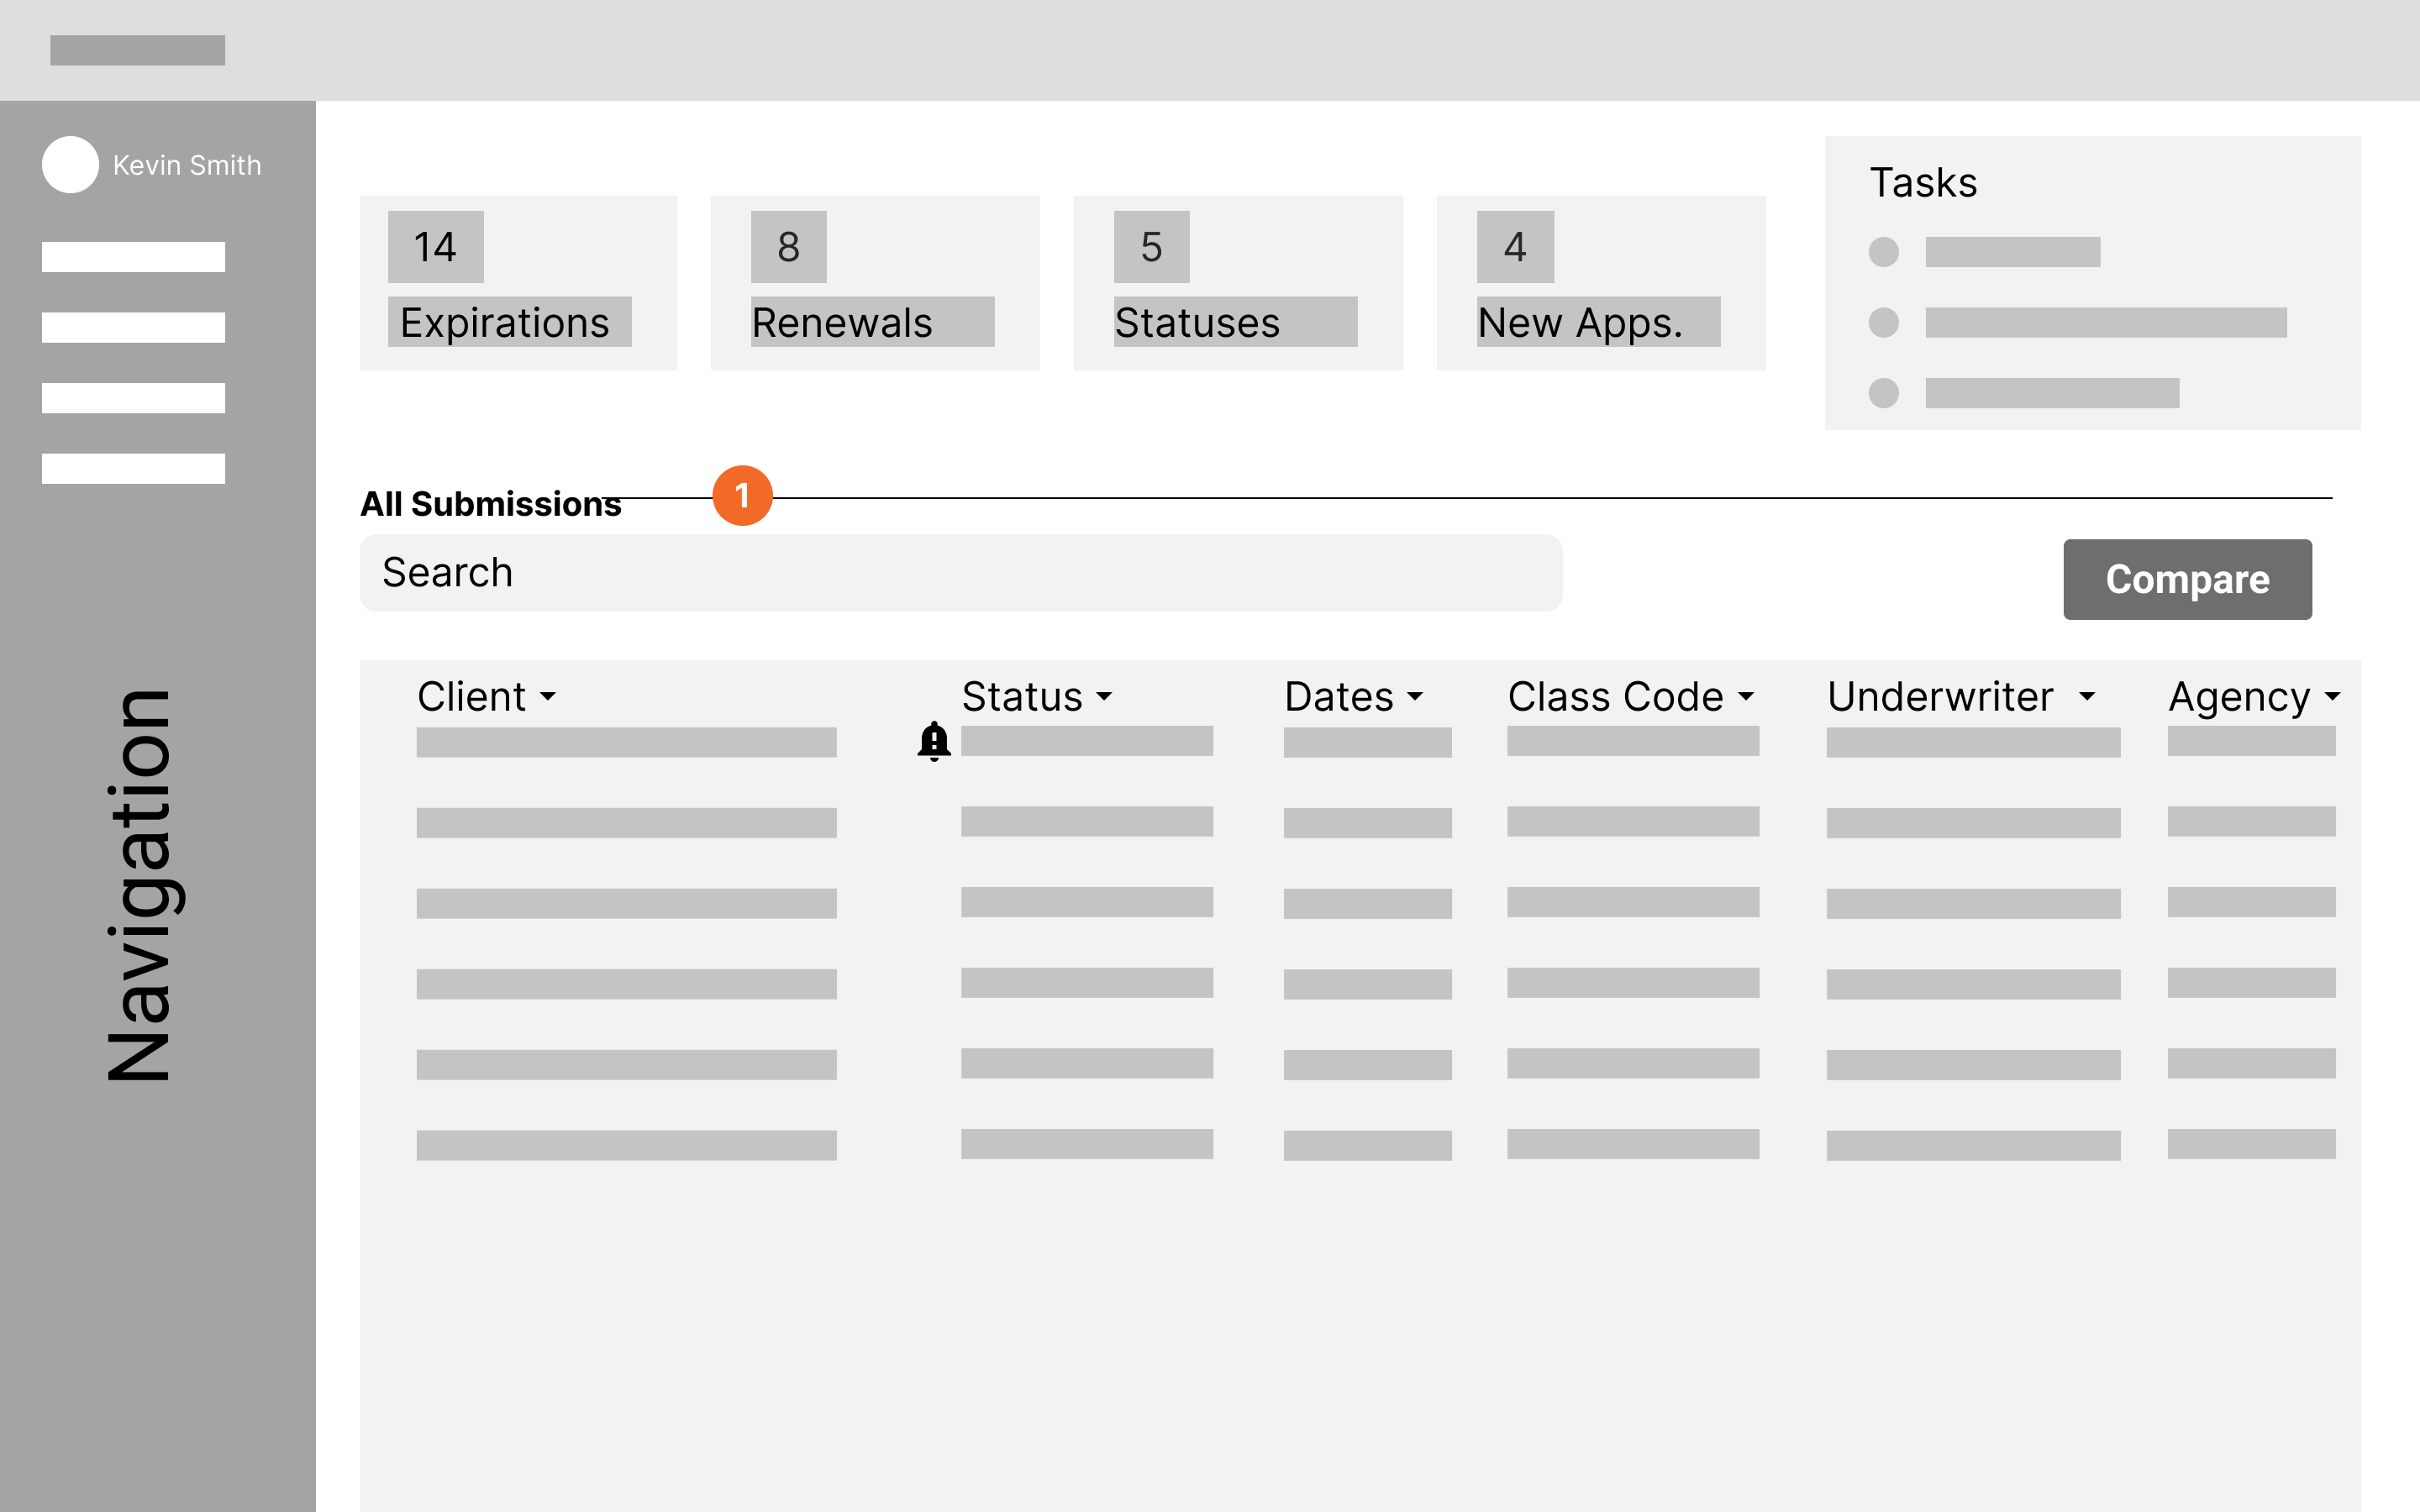Click into the Search input field
Image resolution: width=2420 pixels, height=1512 pixels.
(960, 573)
